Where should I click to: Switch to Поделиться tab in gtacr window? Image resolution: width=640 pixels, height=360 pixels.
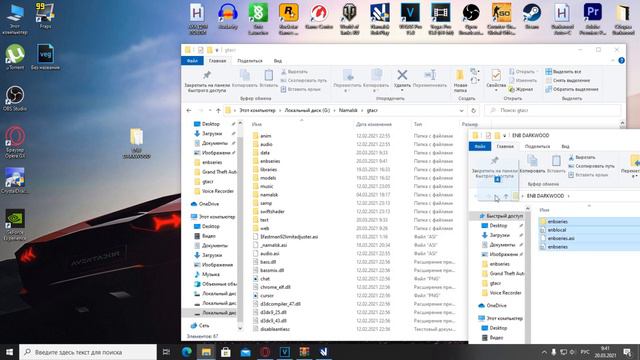250,61
